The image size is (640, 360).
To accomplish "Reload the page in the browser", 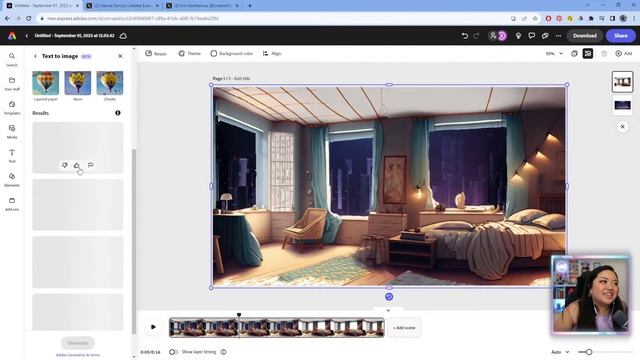I will click(29, 18).
